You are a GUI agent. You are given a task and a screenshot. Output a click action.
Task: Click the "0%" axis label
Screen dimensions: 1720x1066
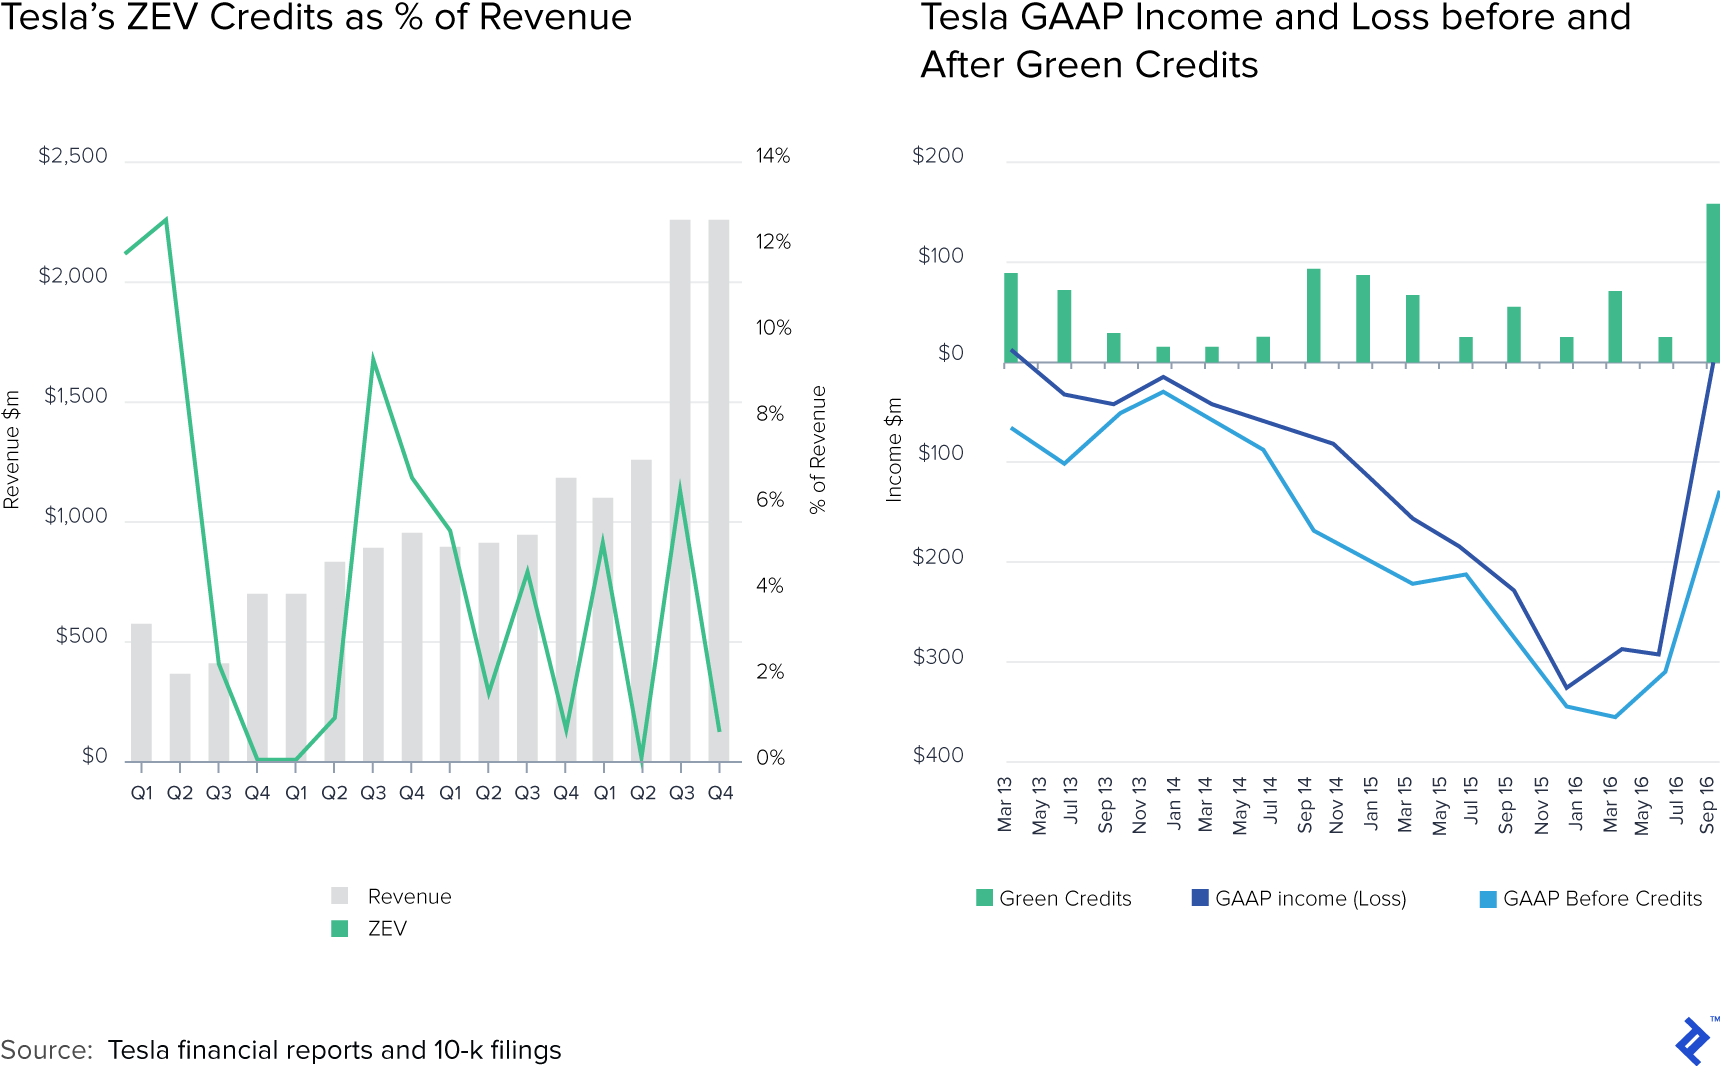pos(770,758)
